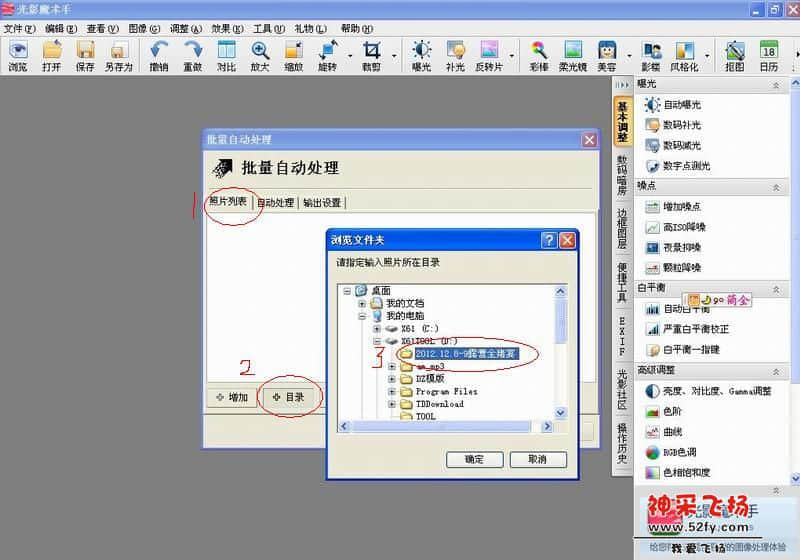Open a photo with 打开 icon

point(52,56)
